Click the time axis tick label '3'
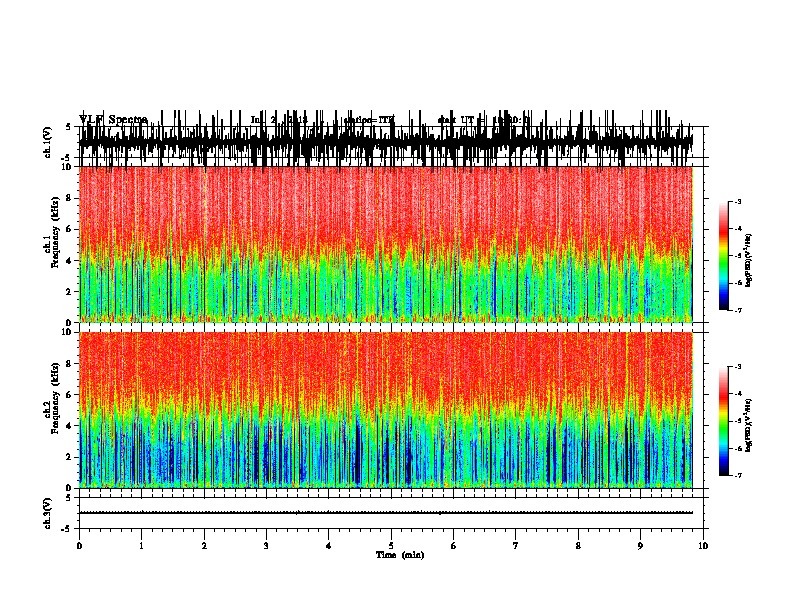This screenshot has width=792, height=612. 266,546
